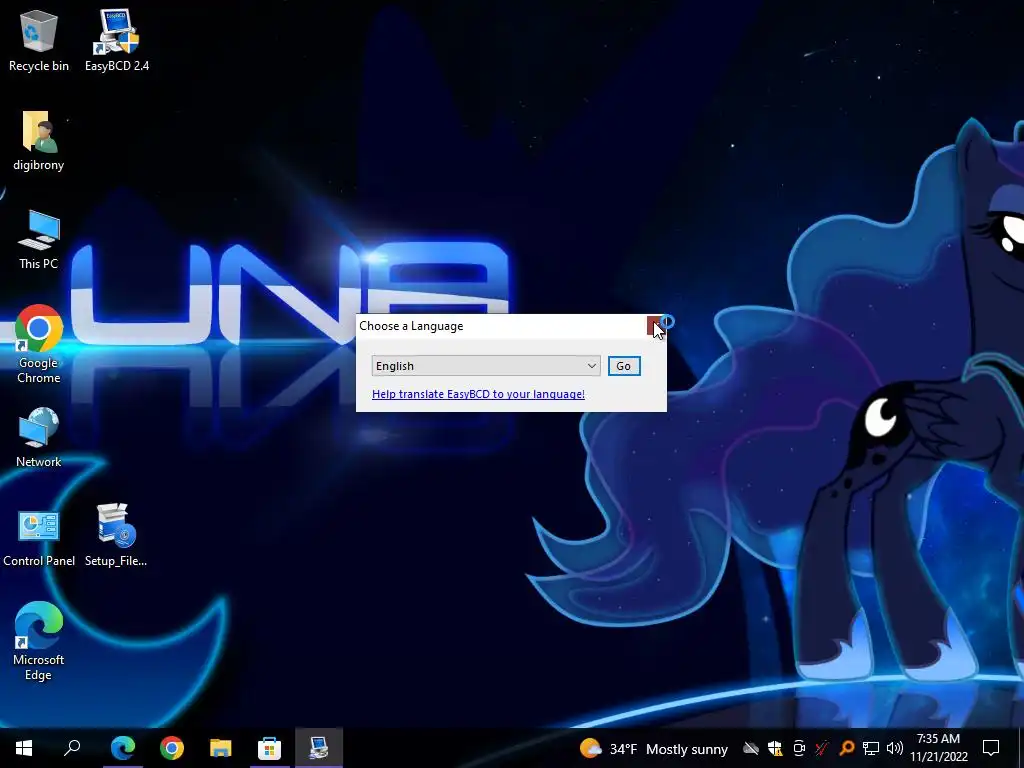Select the This PC desktop icon
Screen dimensions: 1024x768
click(39, 240)
